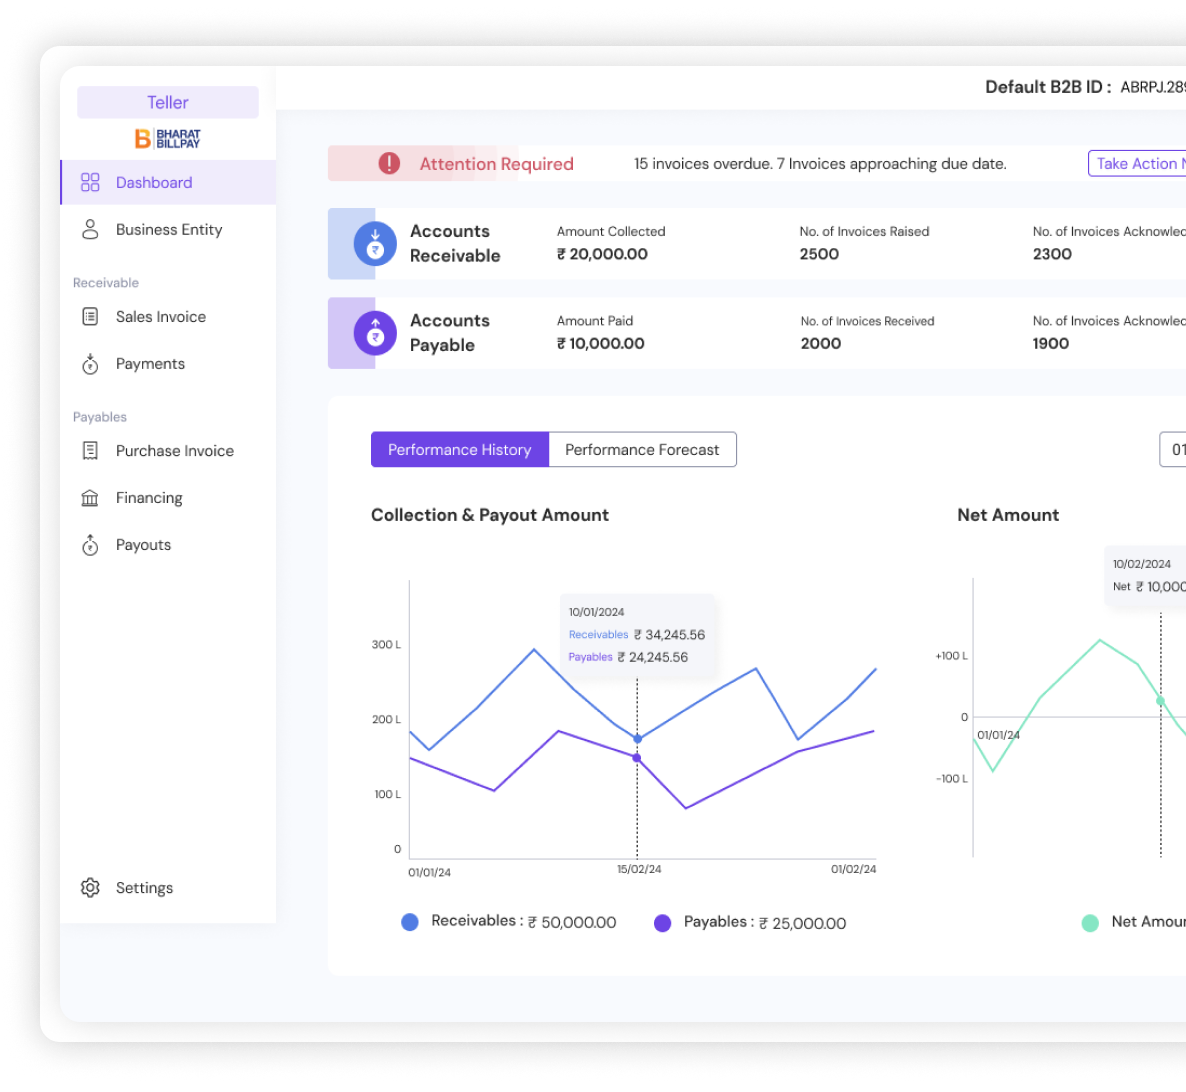The height and width of the screenshot is (1092, 1186).
Task: Click the red Attention Required alert icon
Action: coord(389,164)
